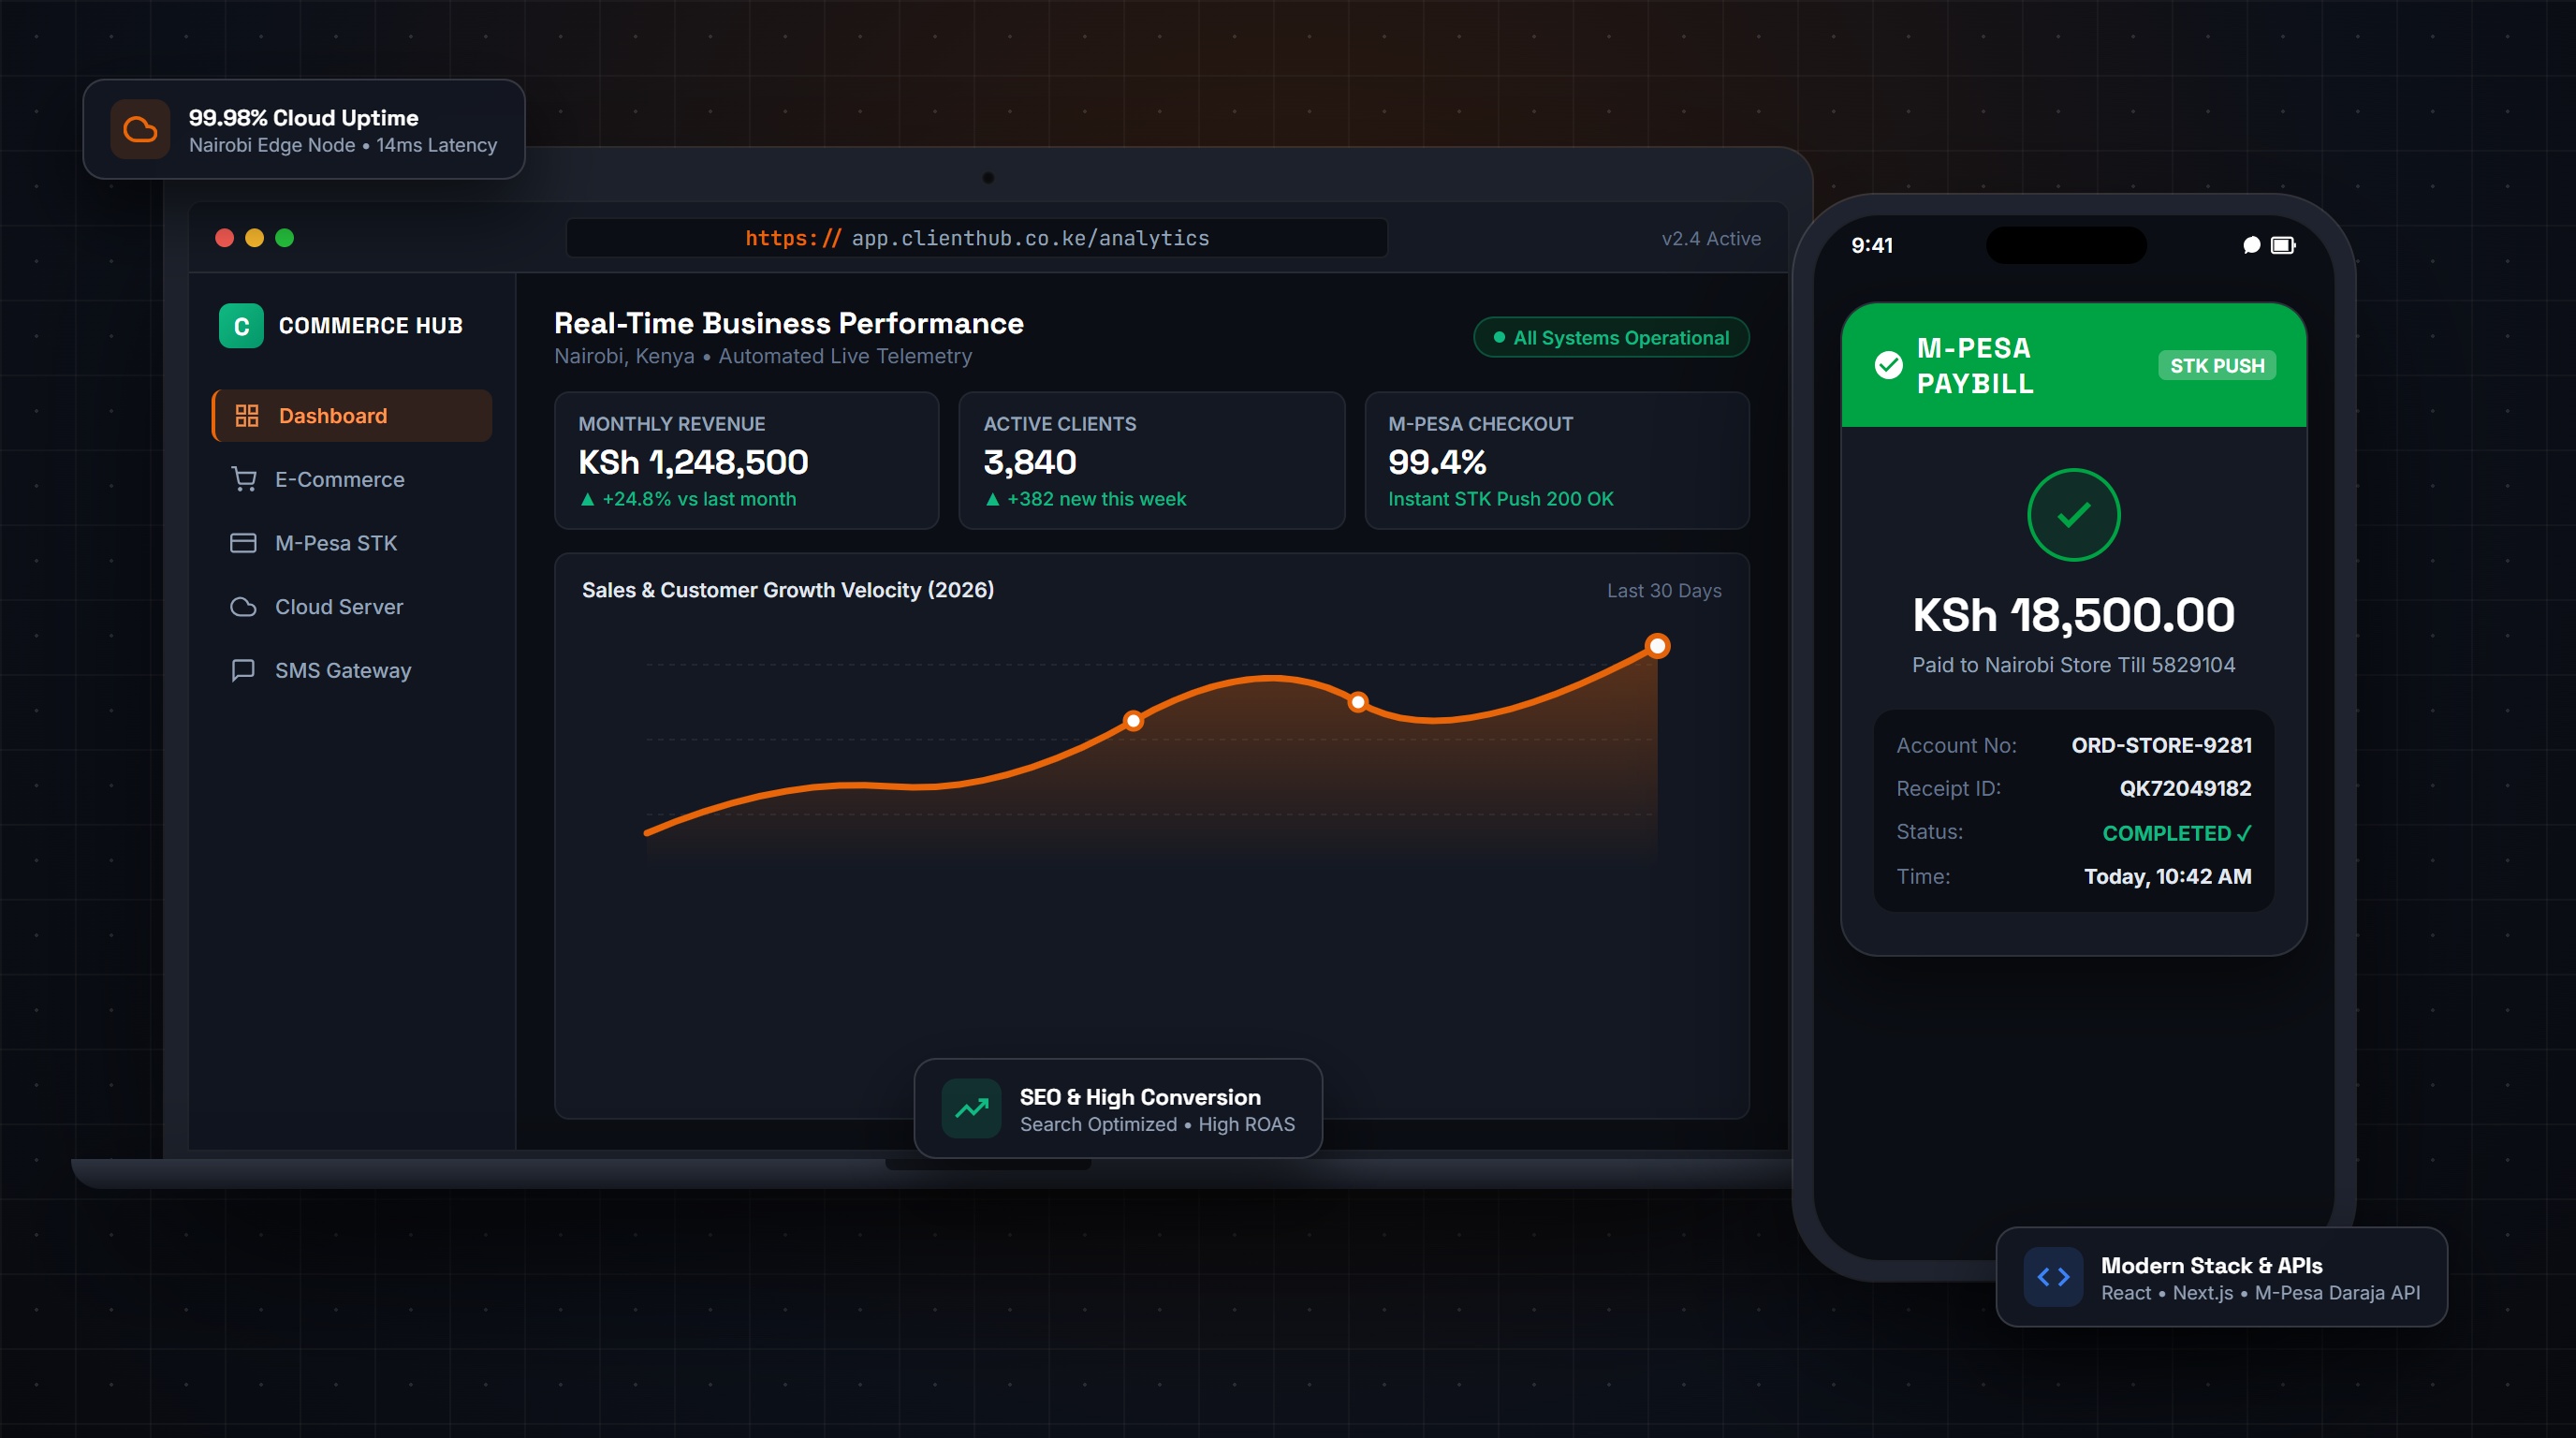Click the Last 30 Days chart range label
The image size is (2576, 1438).
[1664, 591]
